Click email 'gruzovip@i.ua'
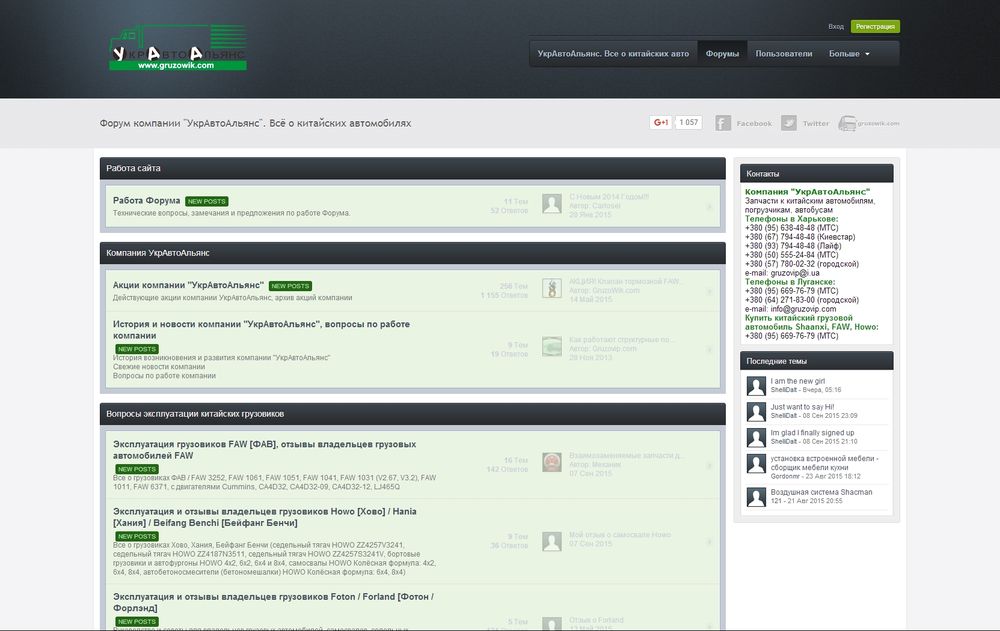Viewport: 1000px width, 631px height. pos(795,273)
